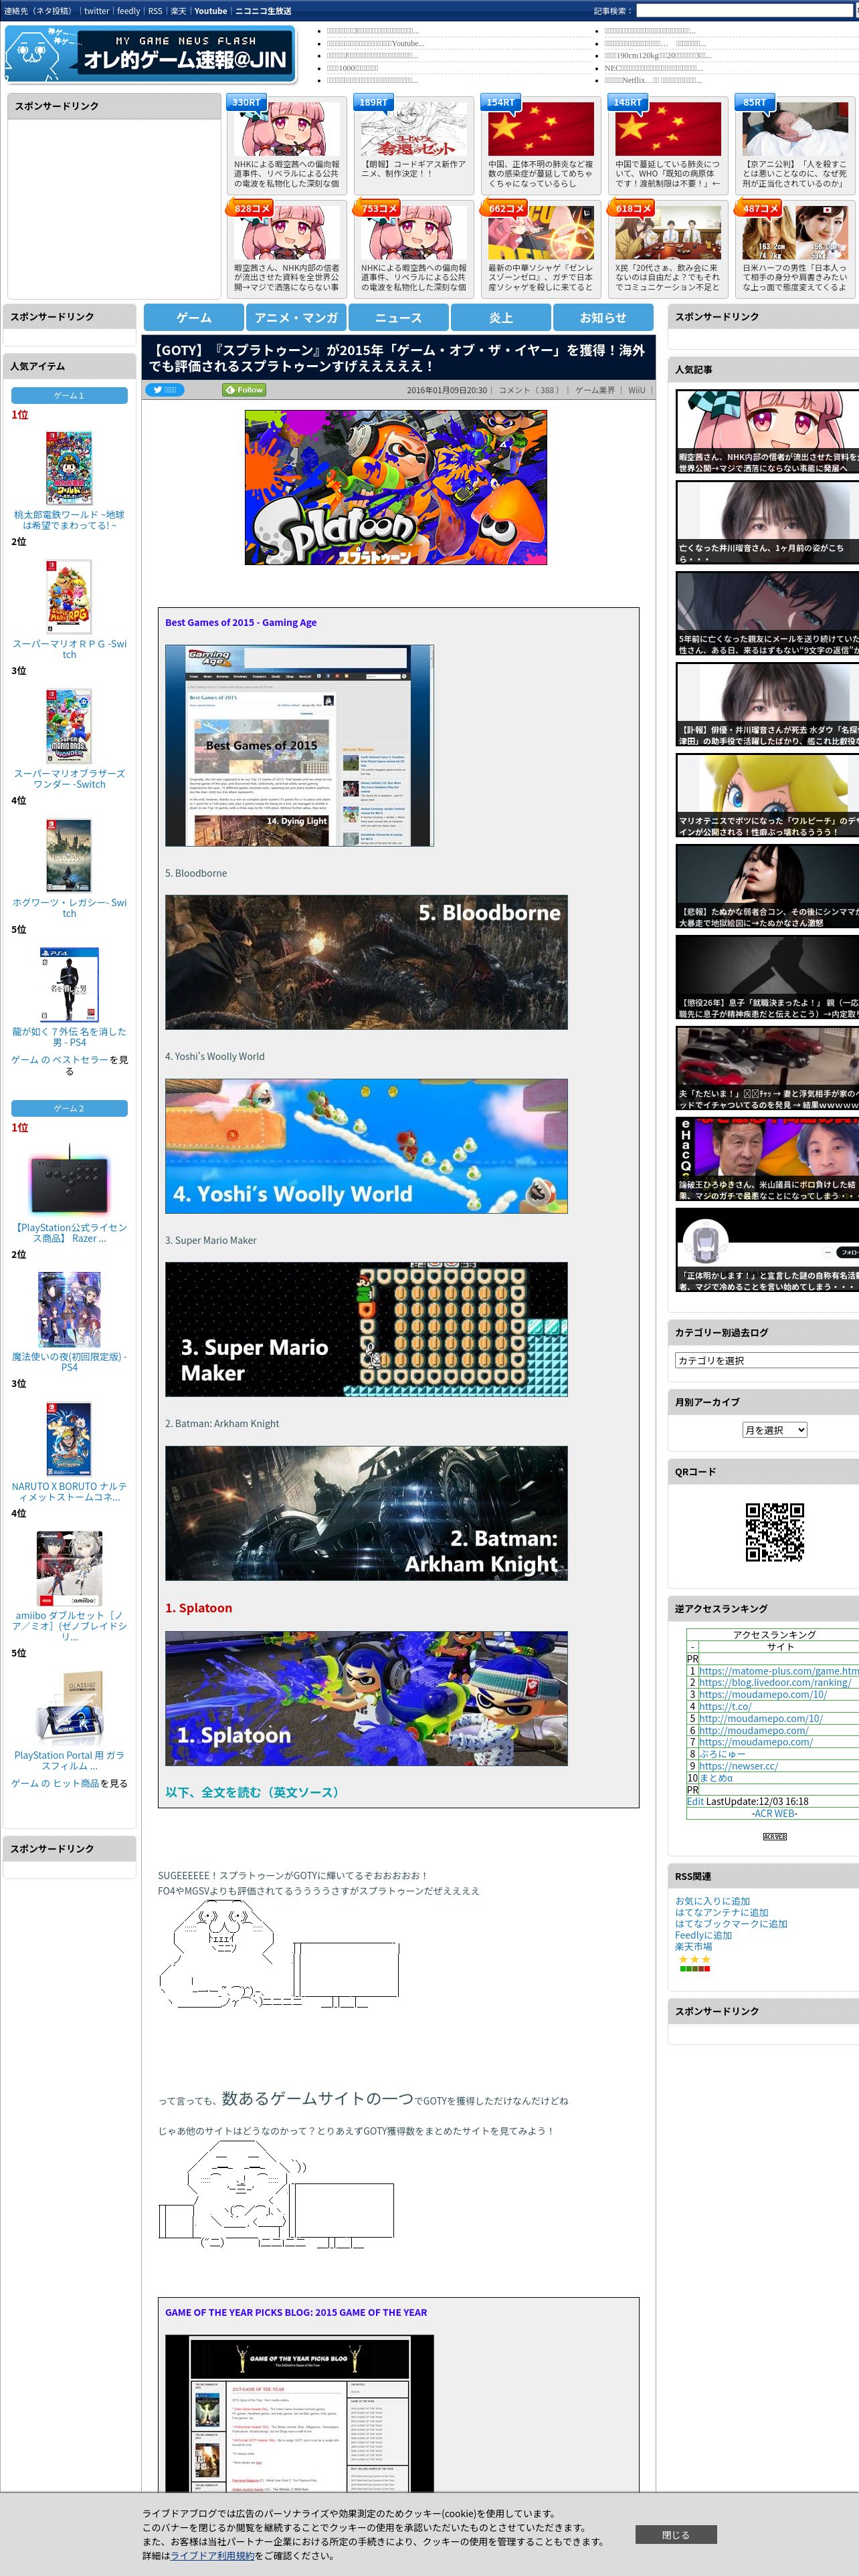This screenshot has width=859, height=2576.
Task: Focus the 記事検索 search field
Action: coord(745,11)
